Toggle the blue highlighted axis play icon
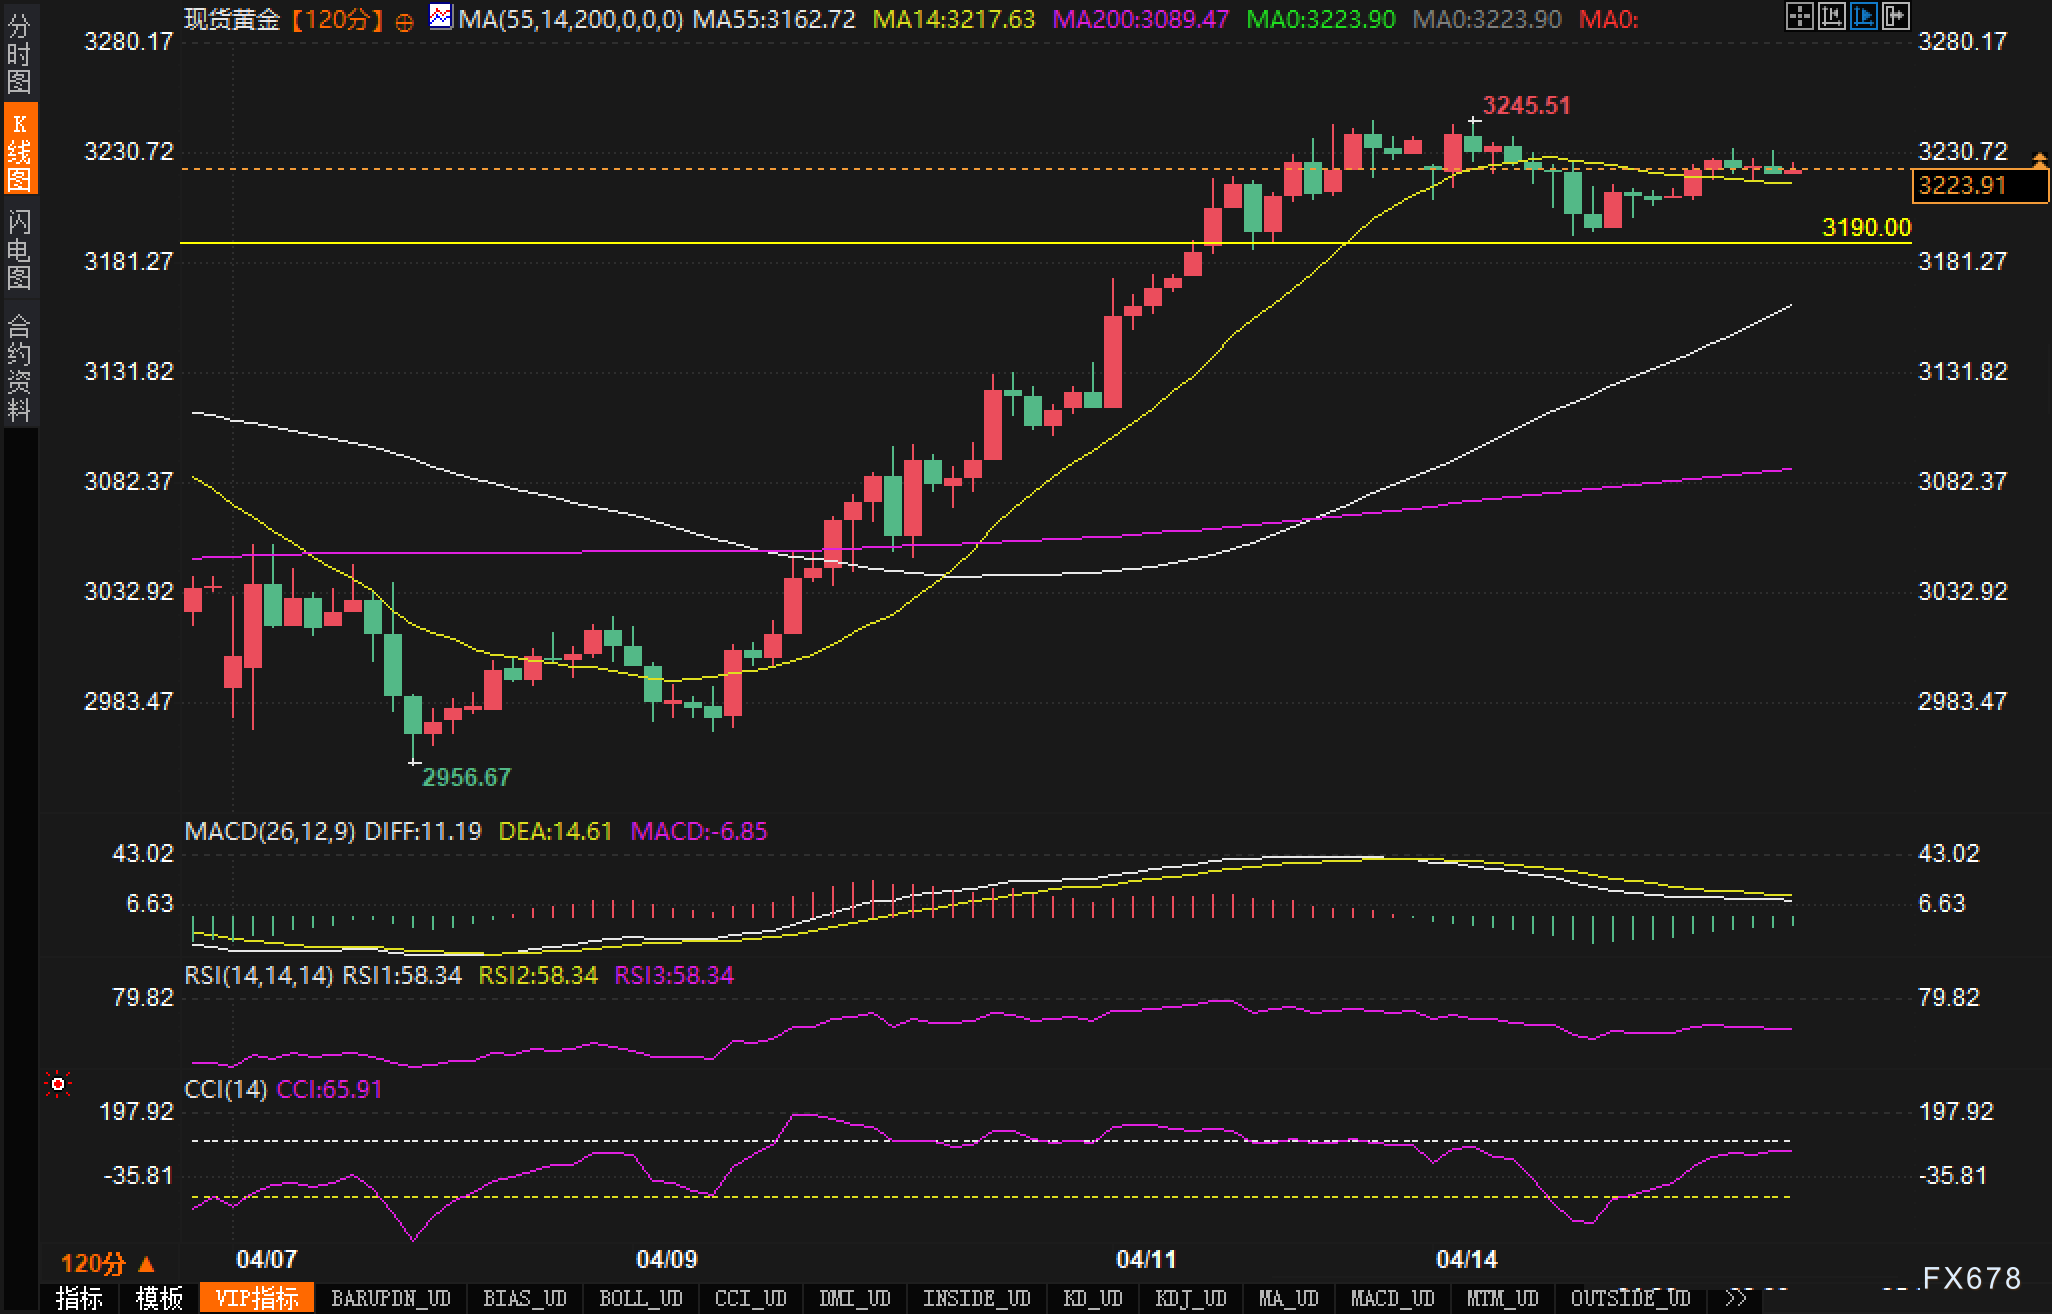The width and height of the screenshot is (2052, 1314). click(1863, 16)
